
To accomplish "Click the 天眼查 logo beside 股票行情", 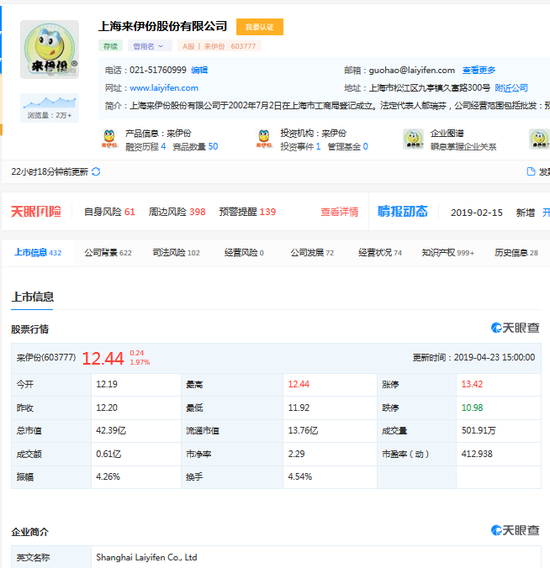I will coord(515,328).
